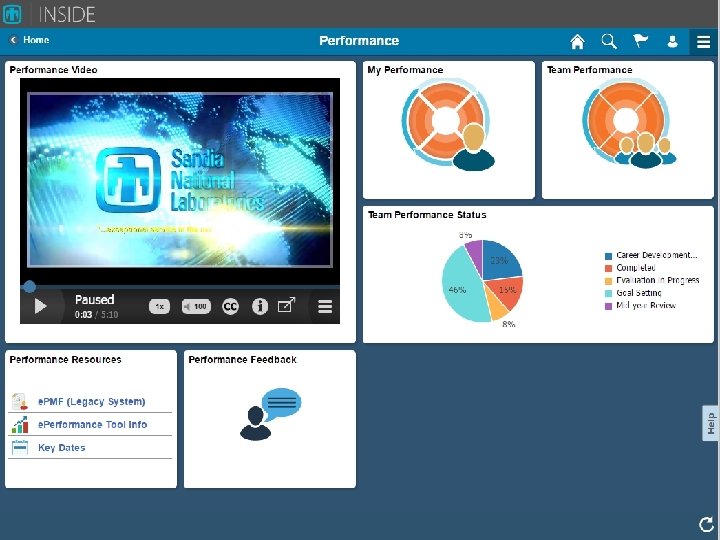Click the Paused status text

[x=95, y=300]
